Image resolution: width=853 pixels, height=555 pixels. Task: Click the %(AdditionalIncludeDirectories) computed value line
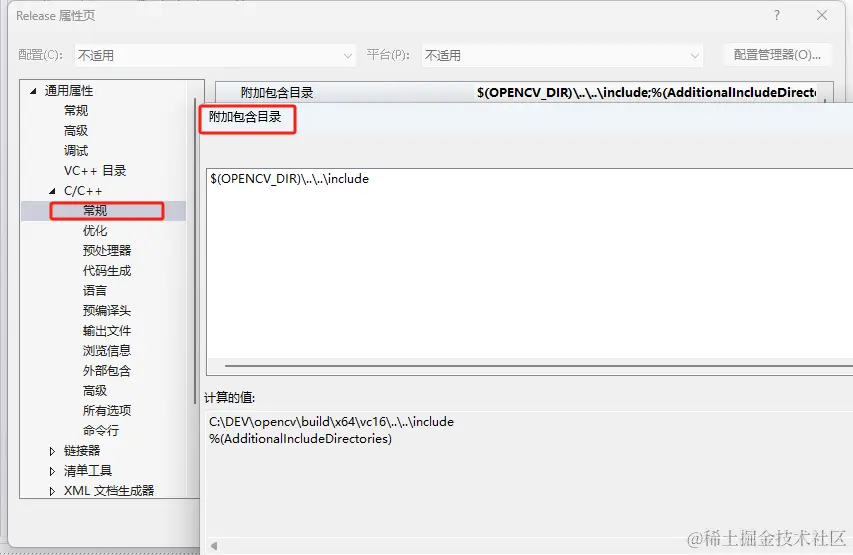(x=300, y=439)
